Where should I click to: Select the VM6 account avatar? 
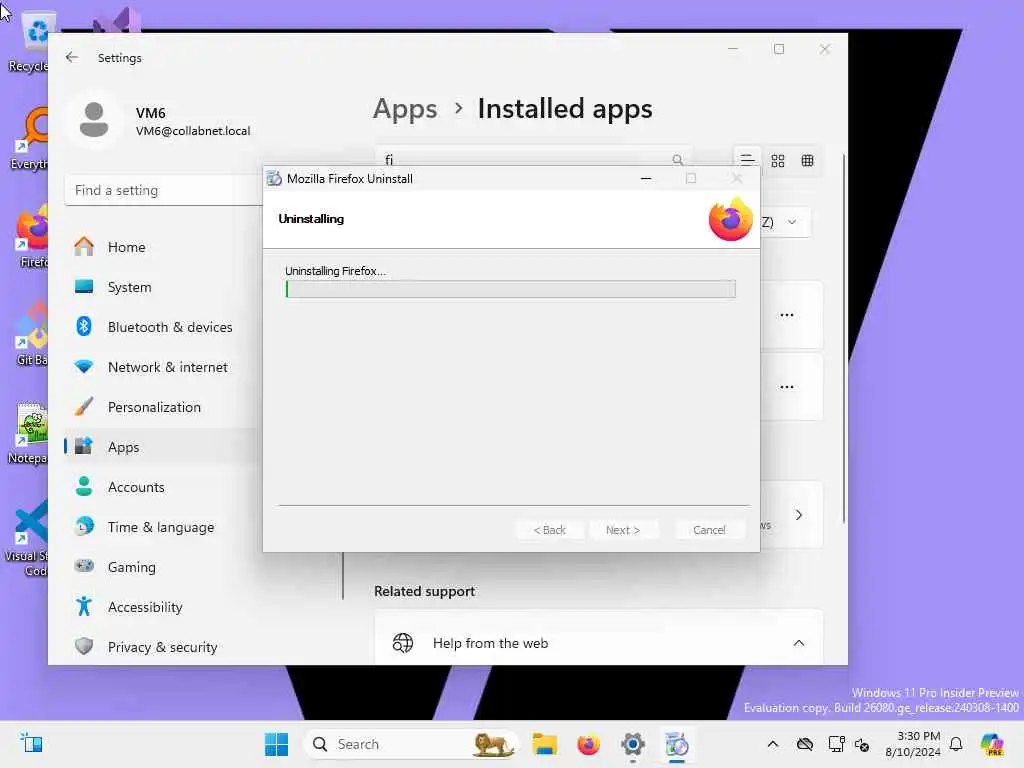[x=94, y=120]
